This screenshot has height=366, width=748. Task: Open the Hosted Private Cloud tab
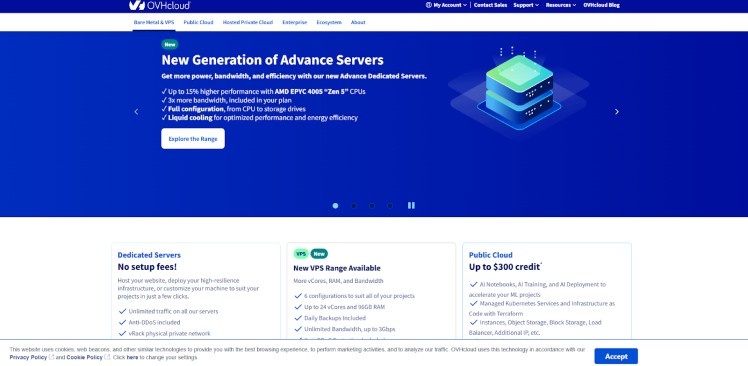click(x=248, y=22)
